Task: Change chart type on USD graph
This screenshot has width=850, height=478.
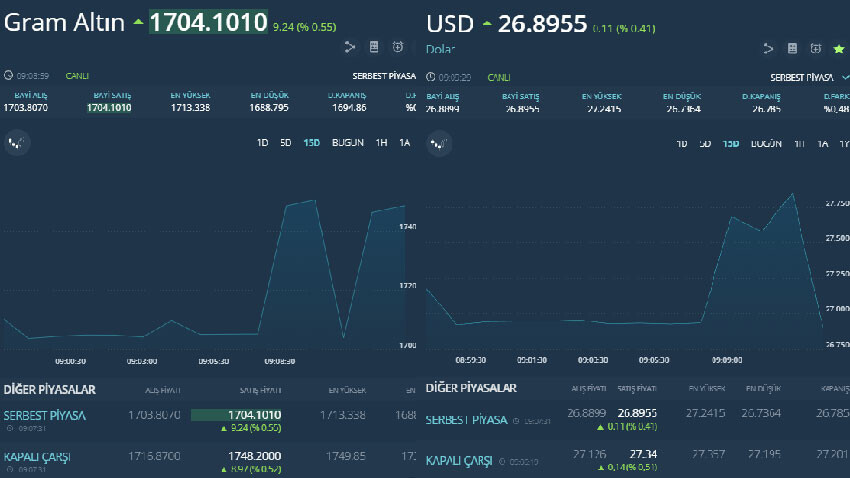Action: [x=437, y=144]
